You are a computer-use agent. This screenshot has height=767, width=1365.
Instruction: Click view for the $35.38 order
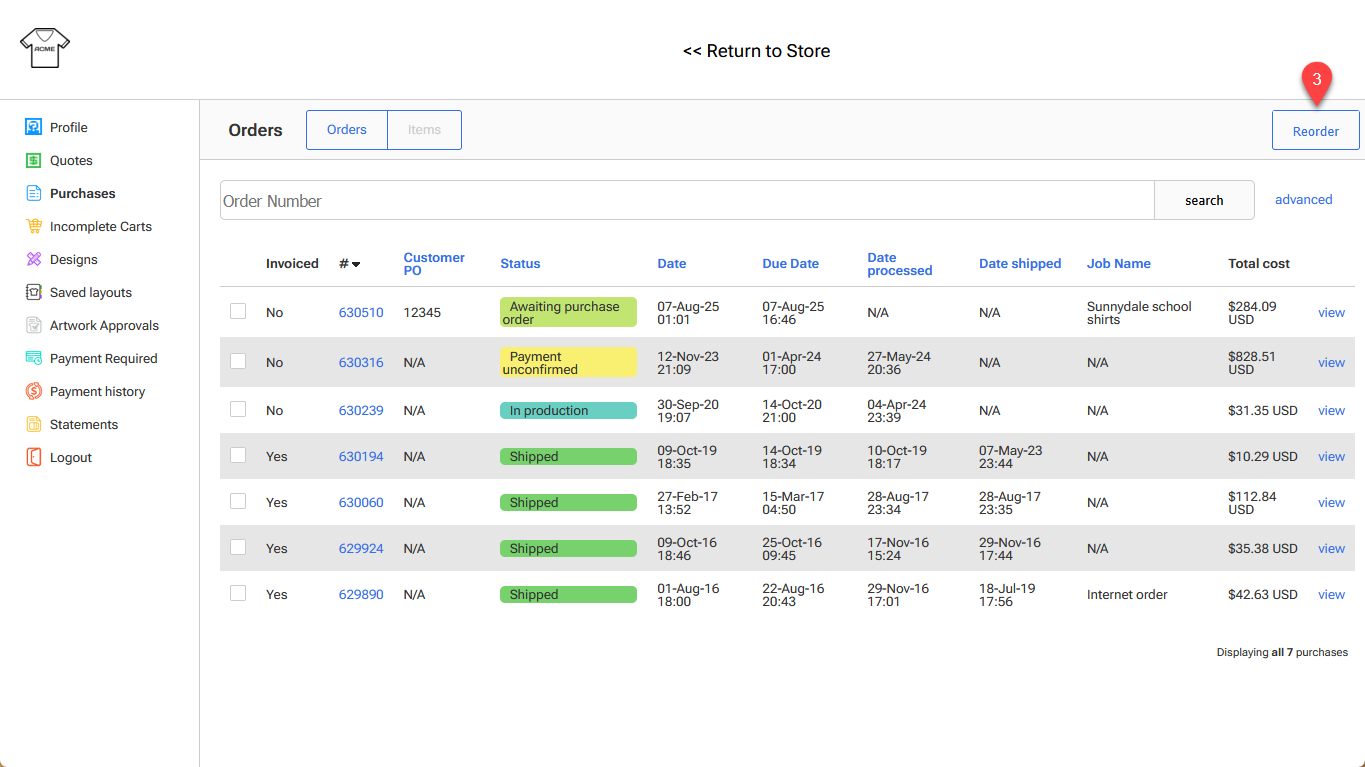(x=1331, y=548)
